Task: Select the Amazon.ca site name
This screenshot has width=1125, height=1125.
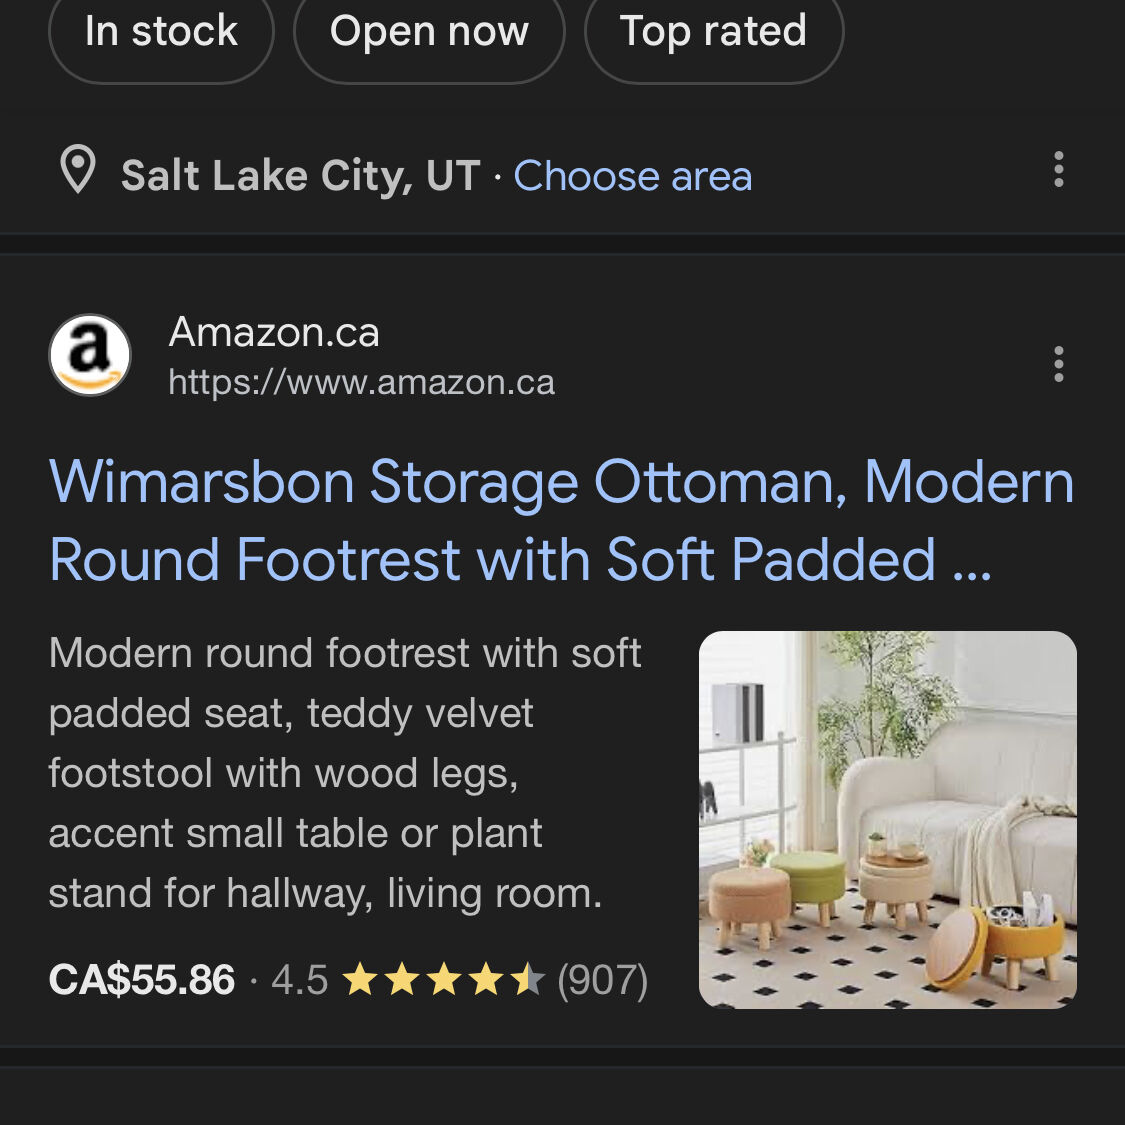Action: pos(274,332)
